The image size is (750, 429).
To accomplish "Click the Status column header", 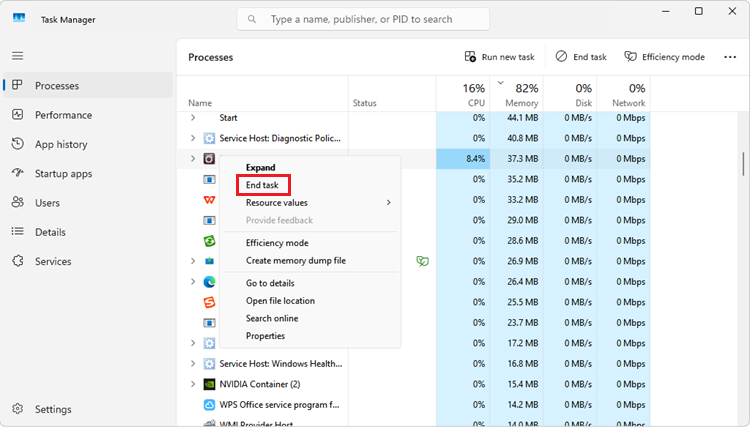I will [x=392, y=94].
